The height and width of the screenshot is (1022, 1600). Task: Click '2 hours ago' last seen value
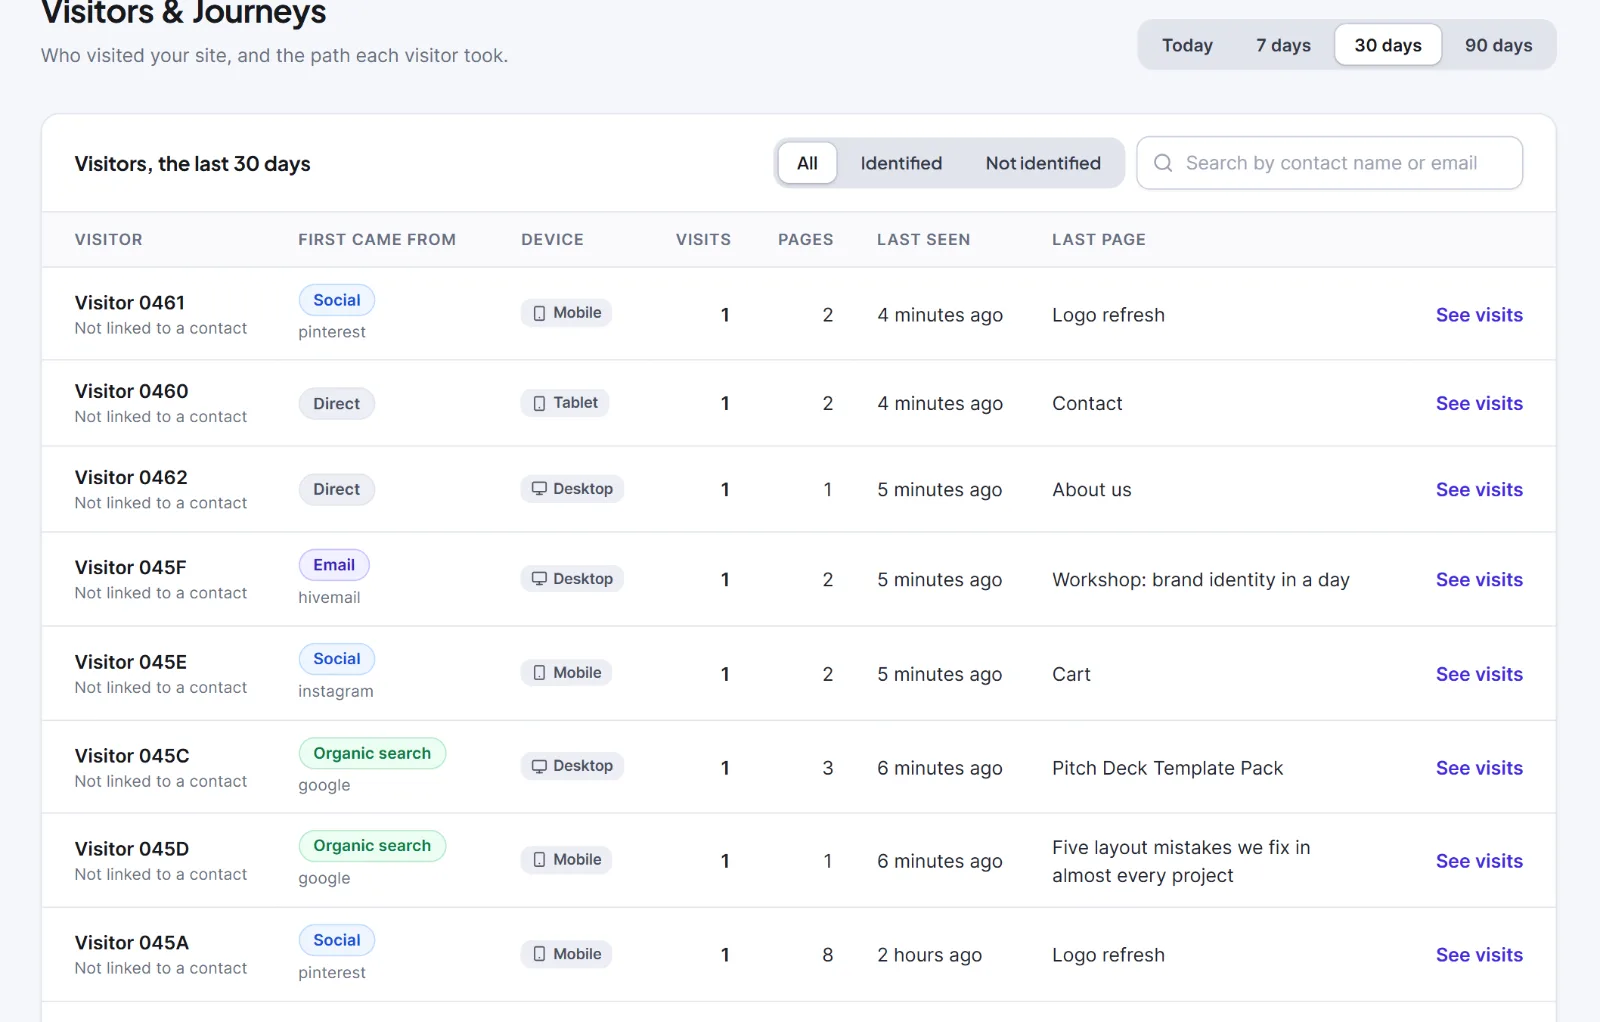click(929, 955)
